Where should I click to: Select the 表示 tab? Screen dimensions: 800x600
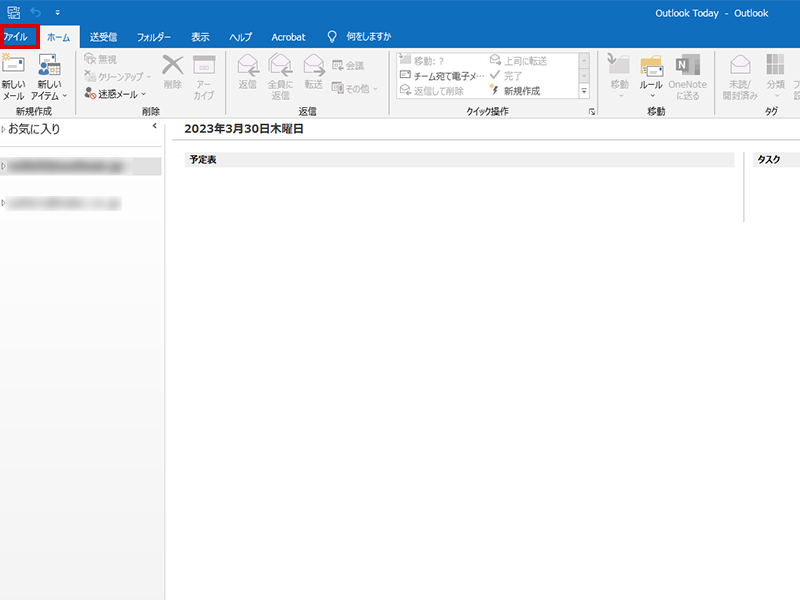pos(200,37)
